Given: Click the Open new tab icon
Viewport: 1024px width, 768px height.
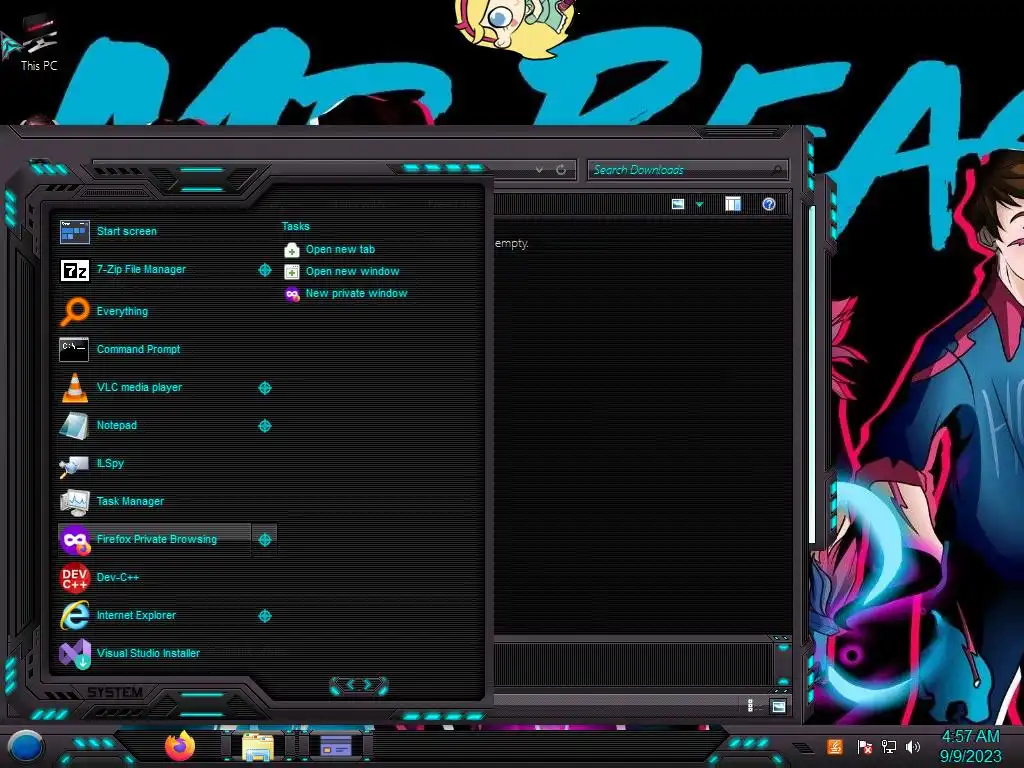Looking at the screenshot, I should pos(292,250).
